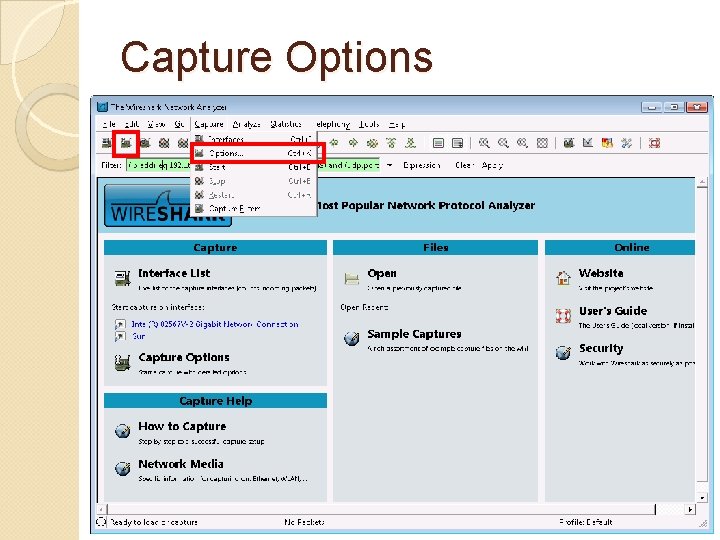Click the go back toolbar arrow
720x540 pixels.
pyautogui.click(x=334, y=143)
